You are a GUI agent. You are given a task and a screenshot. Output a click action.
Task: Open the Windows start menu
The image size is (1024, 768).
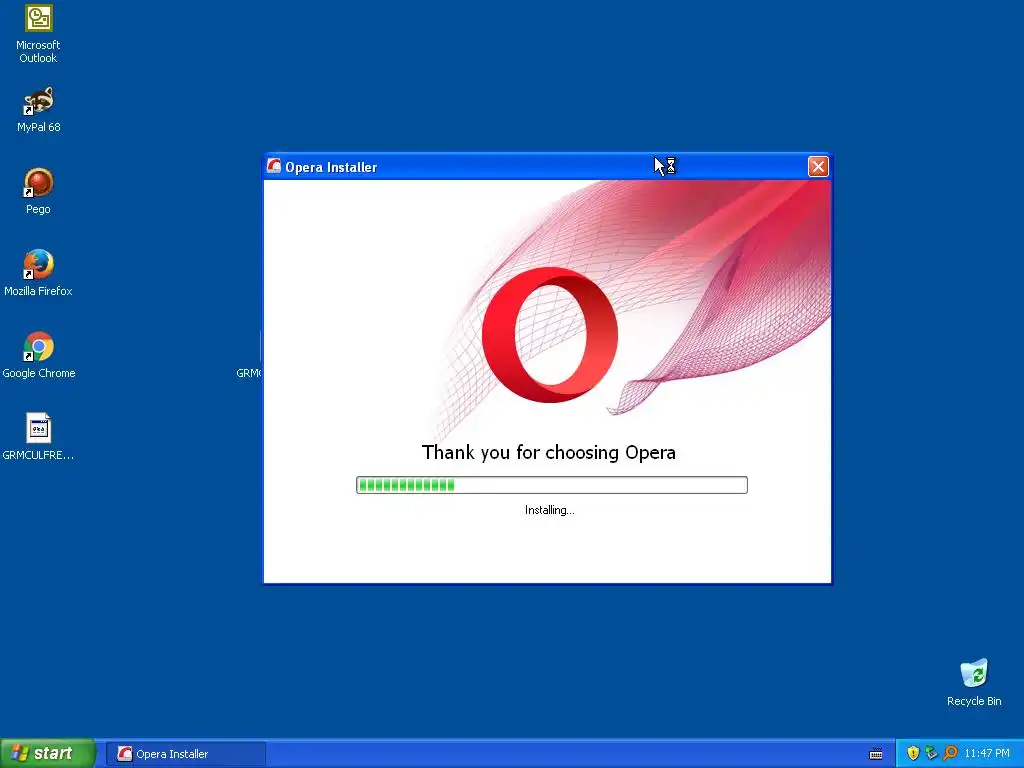pos(47,754)
